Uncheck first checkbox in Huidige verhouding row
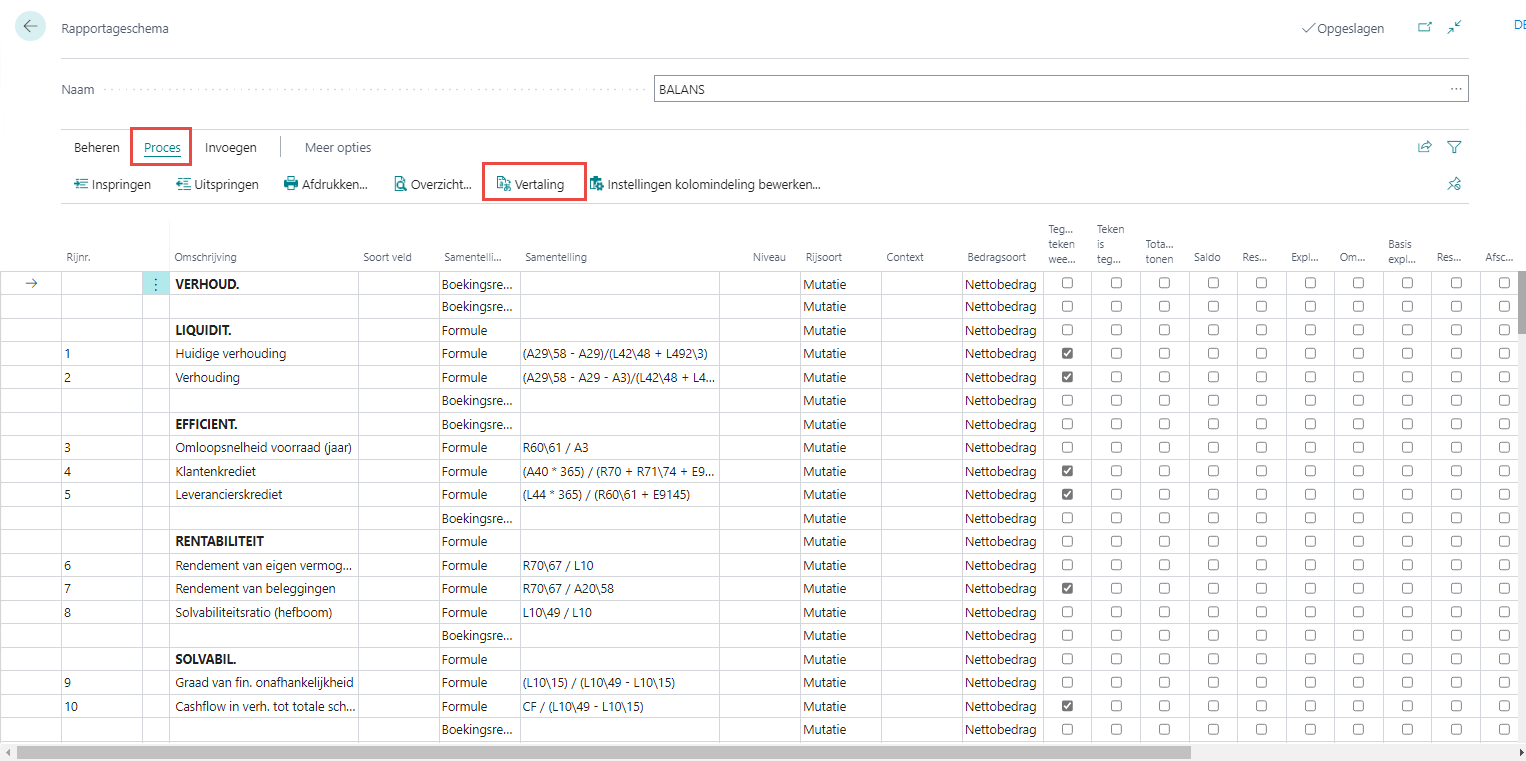 point(1067,353)
